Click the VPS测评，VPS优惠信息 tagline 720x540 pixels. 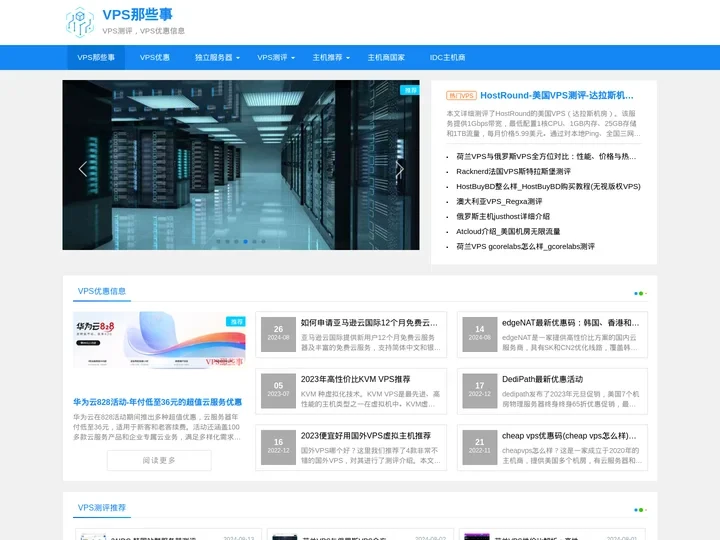(143, 31)
